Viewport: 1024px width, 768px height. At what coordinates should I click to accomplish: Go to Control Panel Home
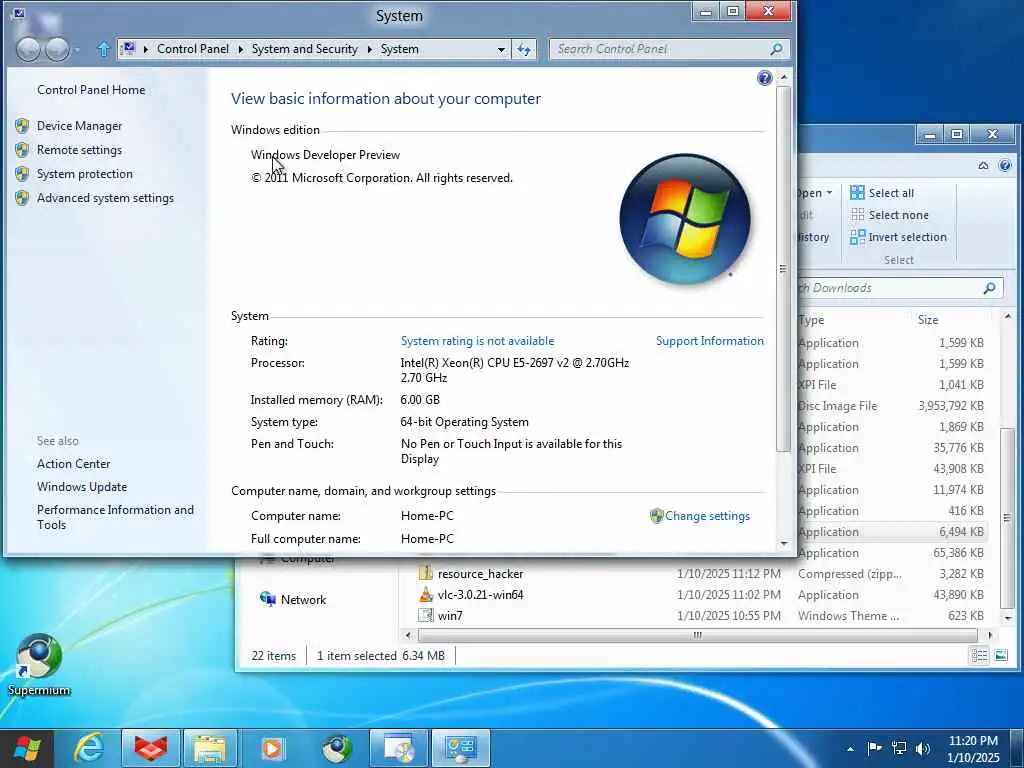point(91,90)
